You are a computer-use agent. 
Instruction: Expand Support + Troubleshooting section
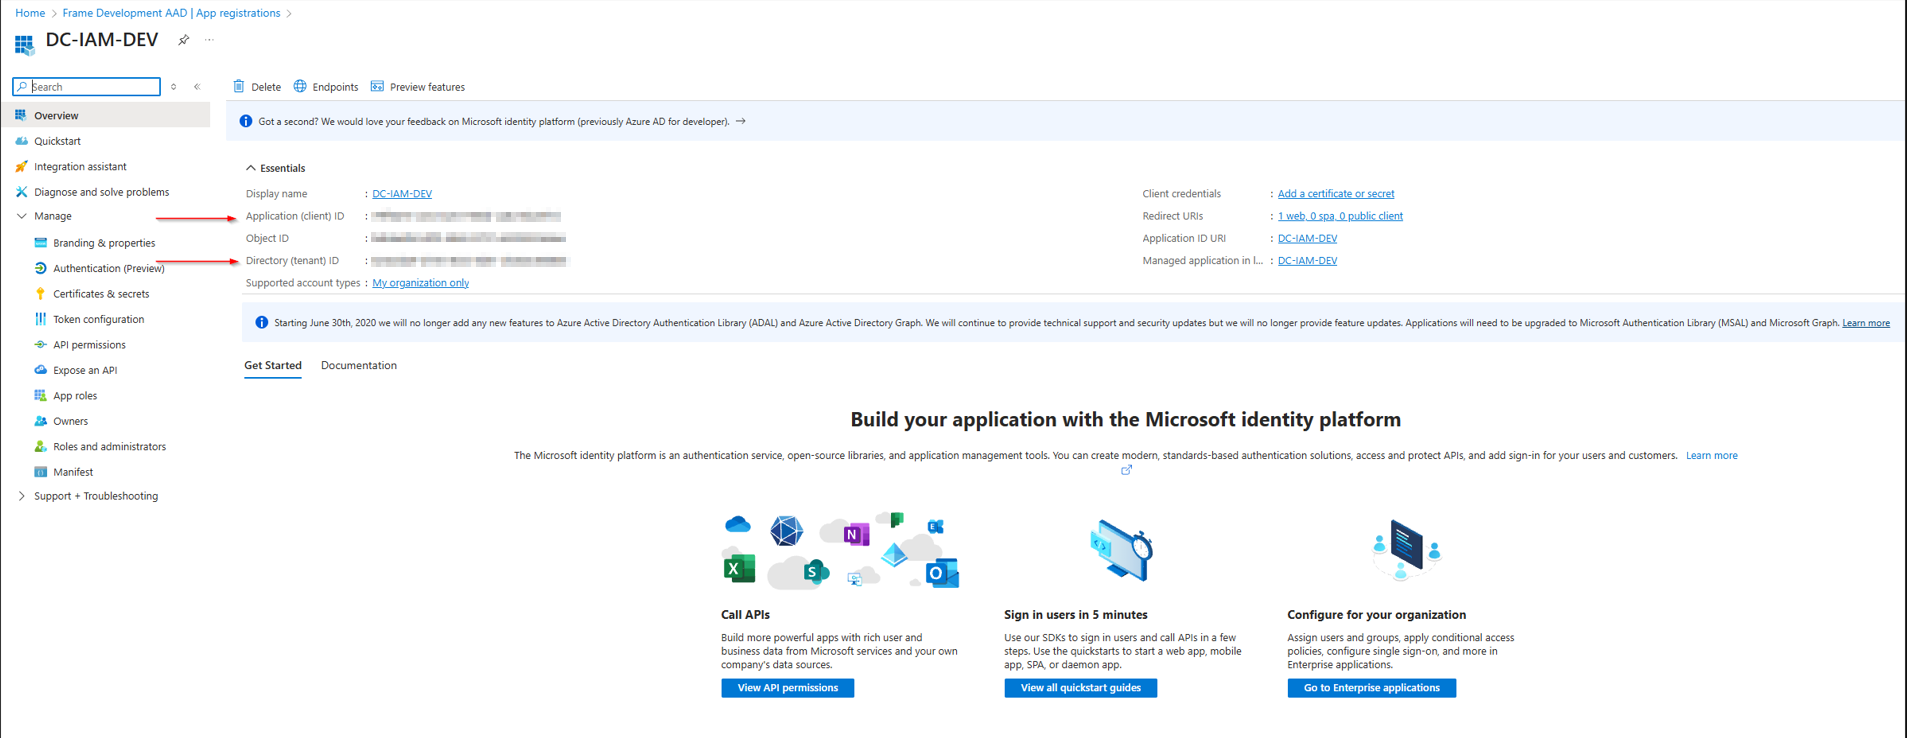pos(22,496)
